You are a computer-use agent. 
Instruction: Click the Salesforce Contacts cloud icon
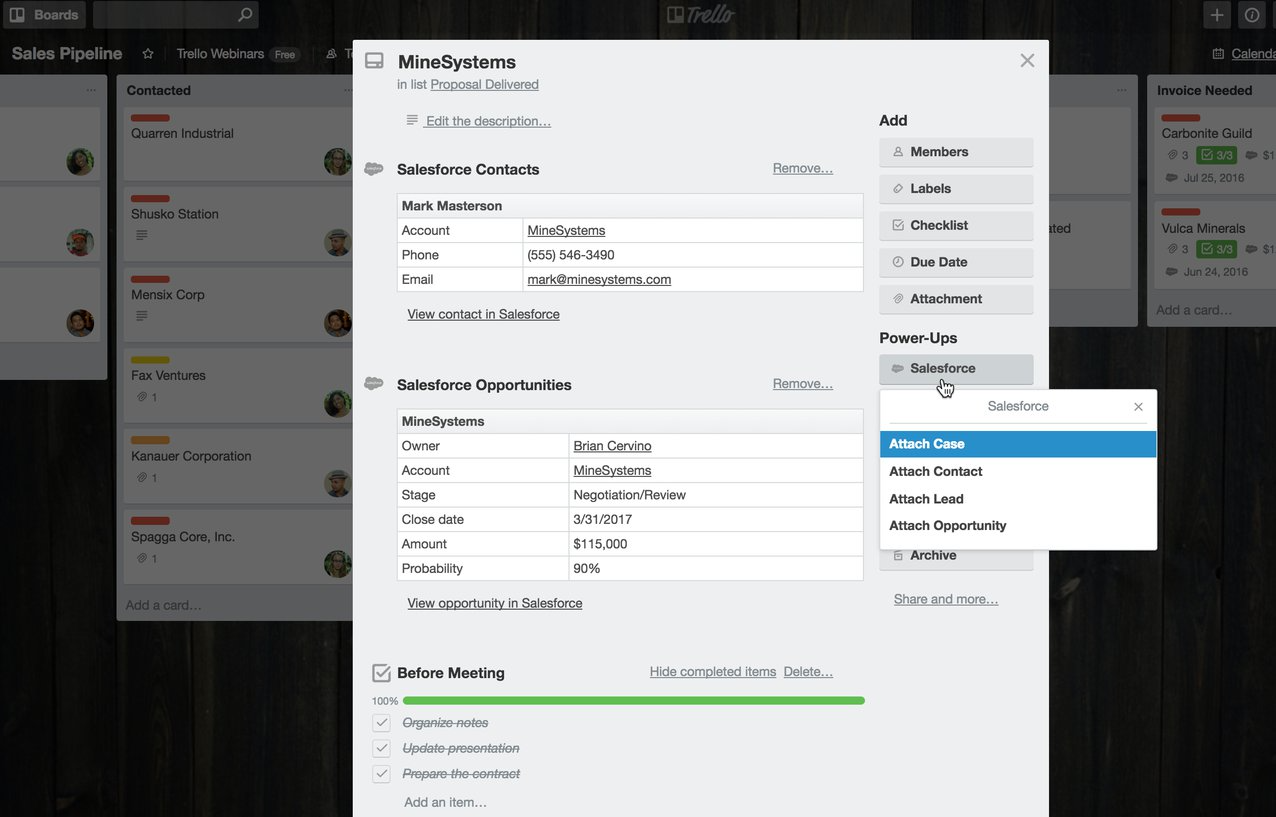pyautogui.click(x=373, y=169)
